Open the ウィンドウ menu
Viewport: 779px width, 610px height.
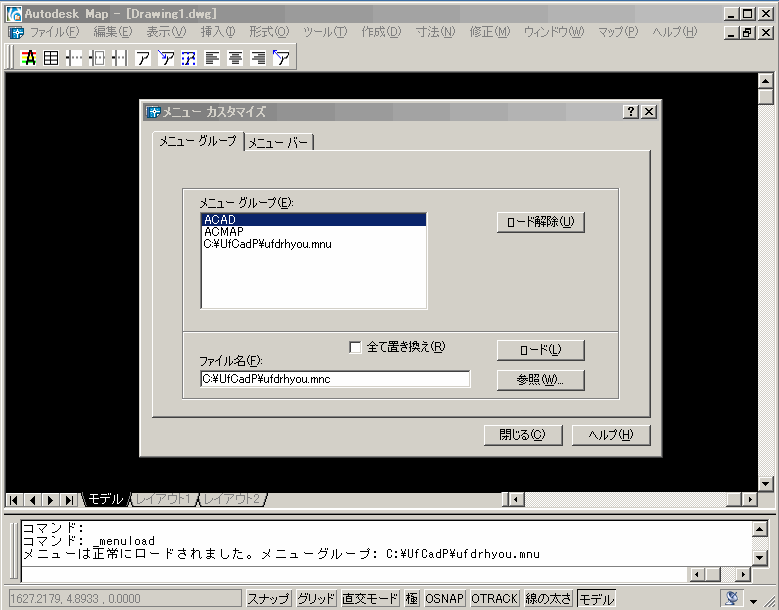point(554,32)
